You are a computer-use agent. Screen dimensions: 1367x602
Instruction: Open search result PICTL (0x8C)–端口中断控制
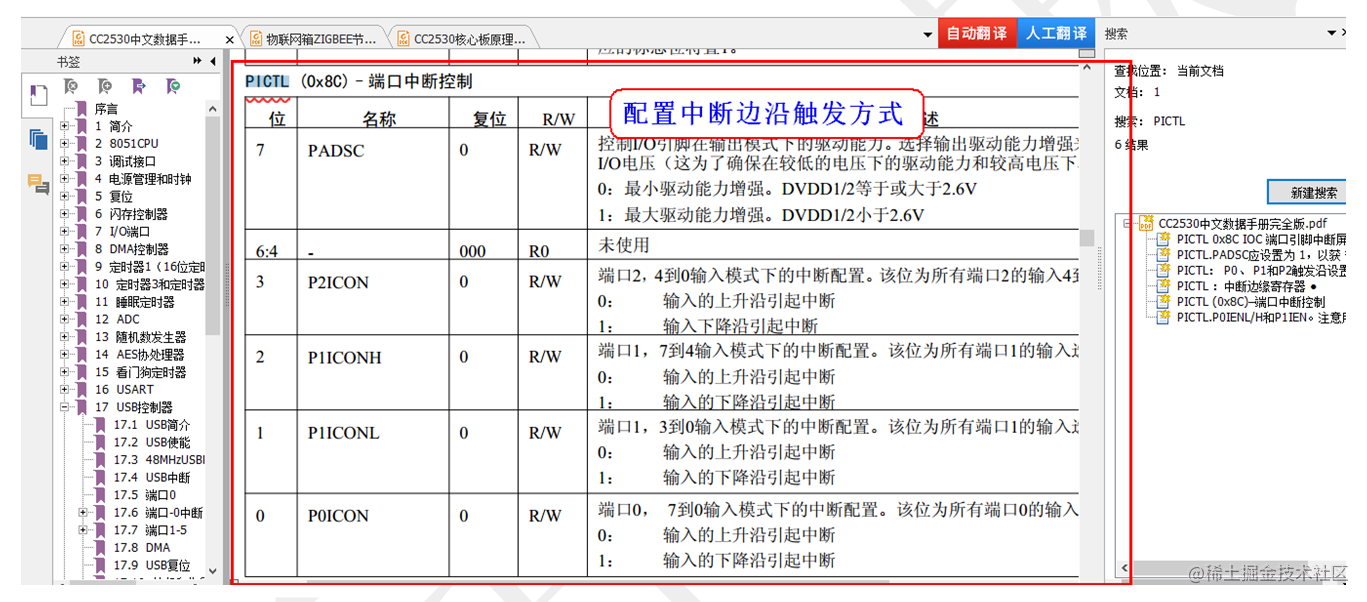[x=1250, y=301]
